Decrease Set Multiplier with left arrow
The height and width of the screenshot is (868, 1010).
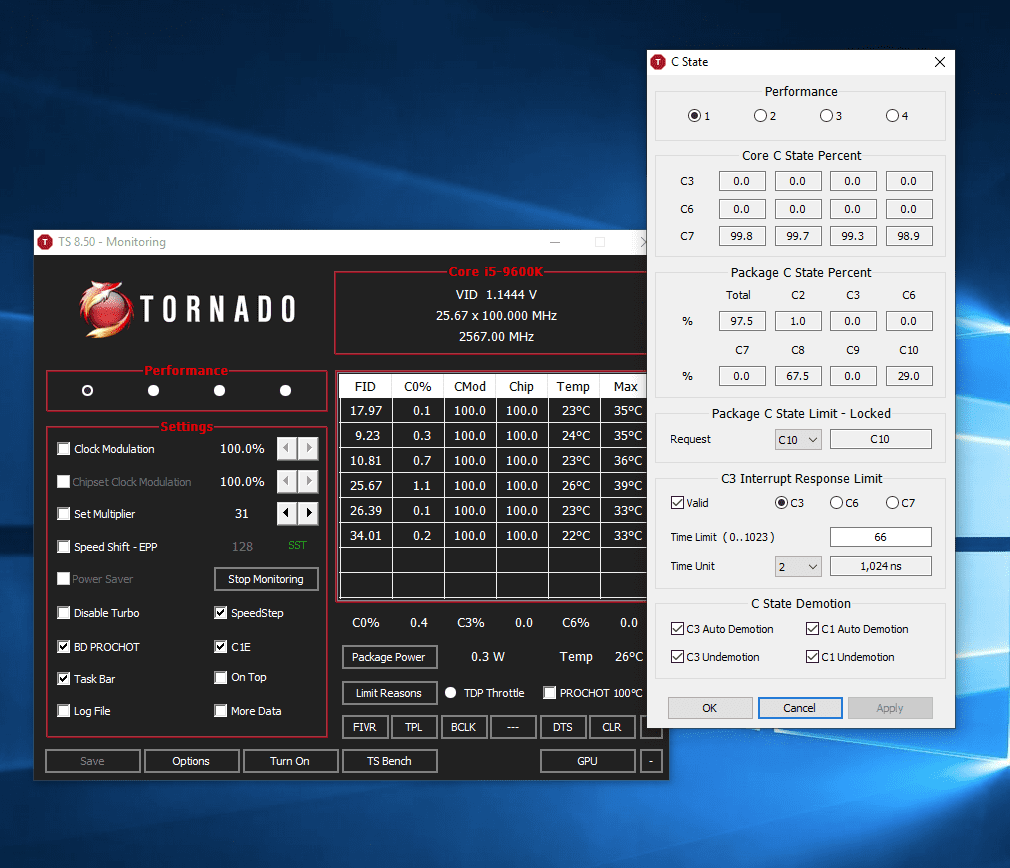point(287,513)
